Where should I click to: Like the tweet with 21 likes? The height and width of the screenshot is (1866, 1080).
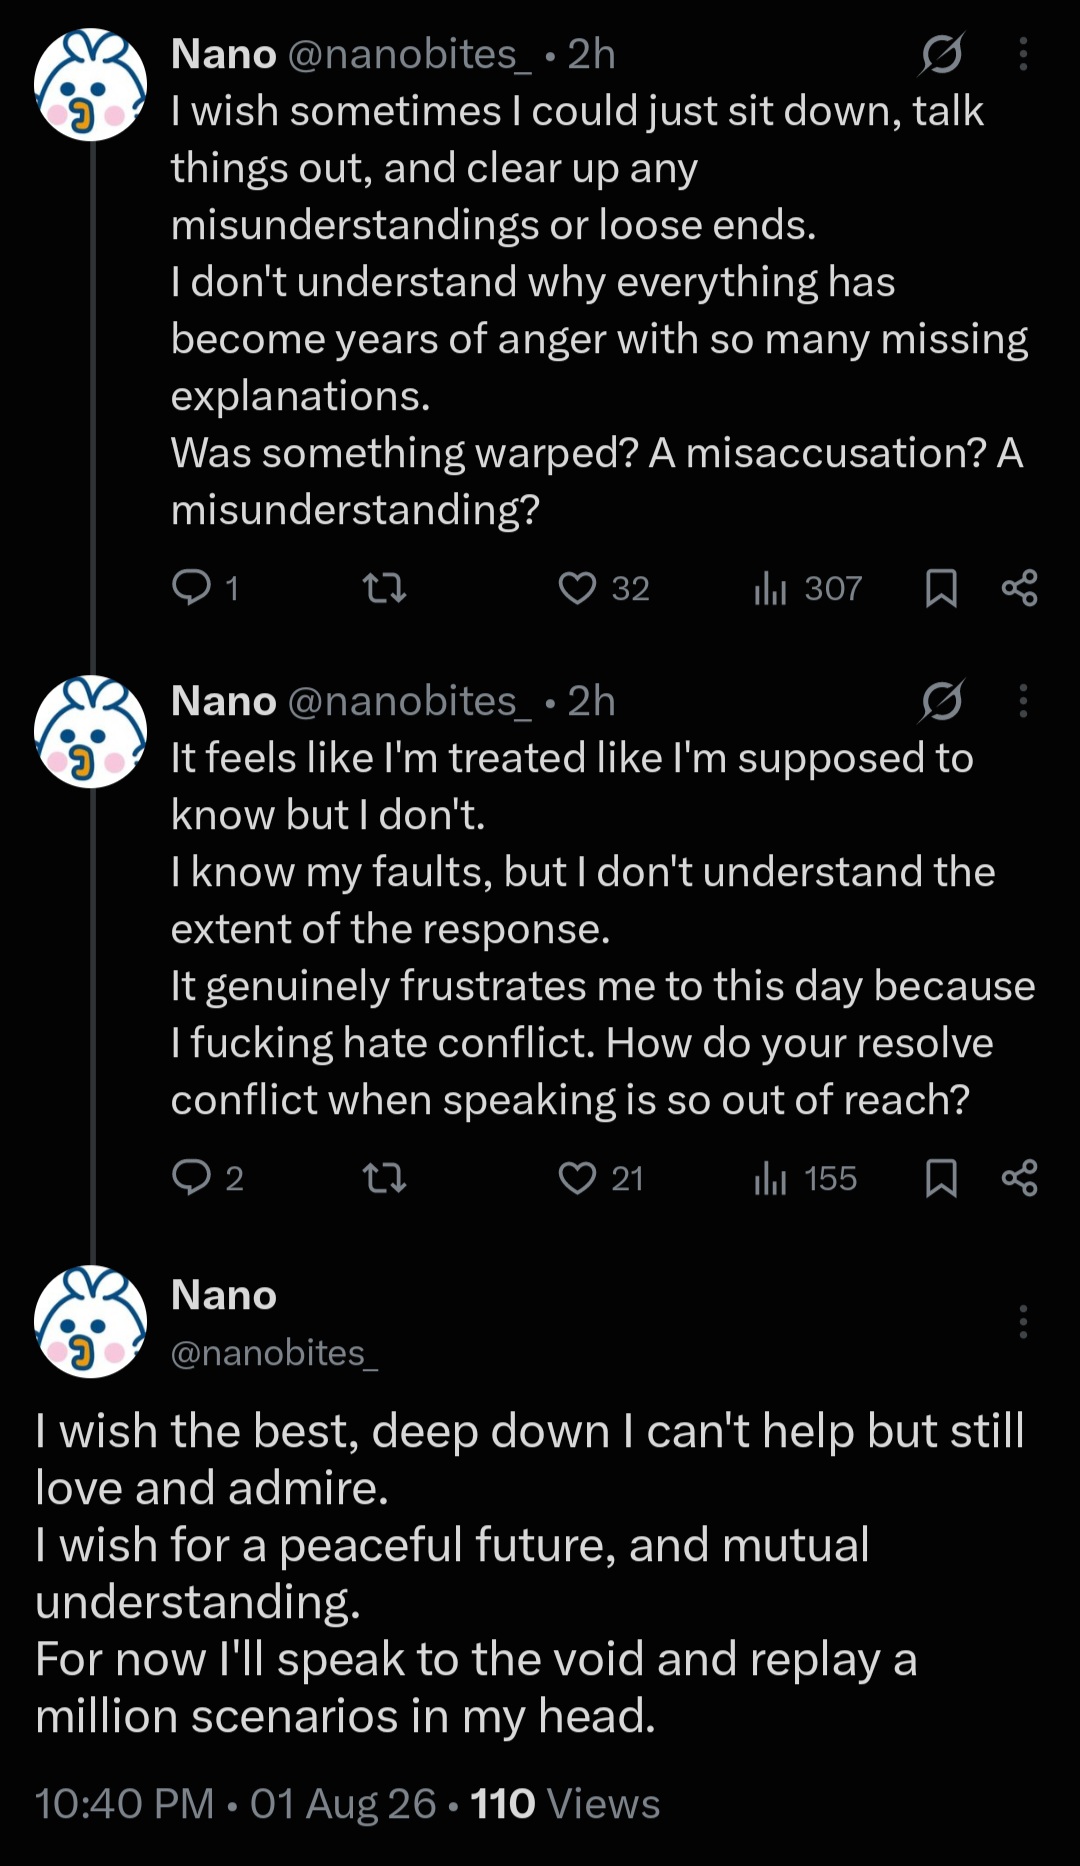pyautogui.click(x=600, y=1178)
